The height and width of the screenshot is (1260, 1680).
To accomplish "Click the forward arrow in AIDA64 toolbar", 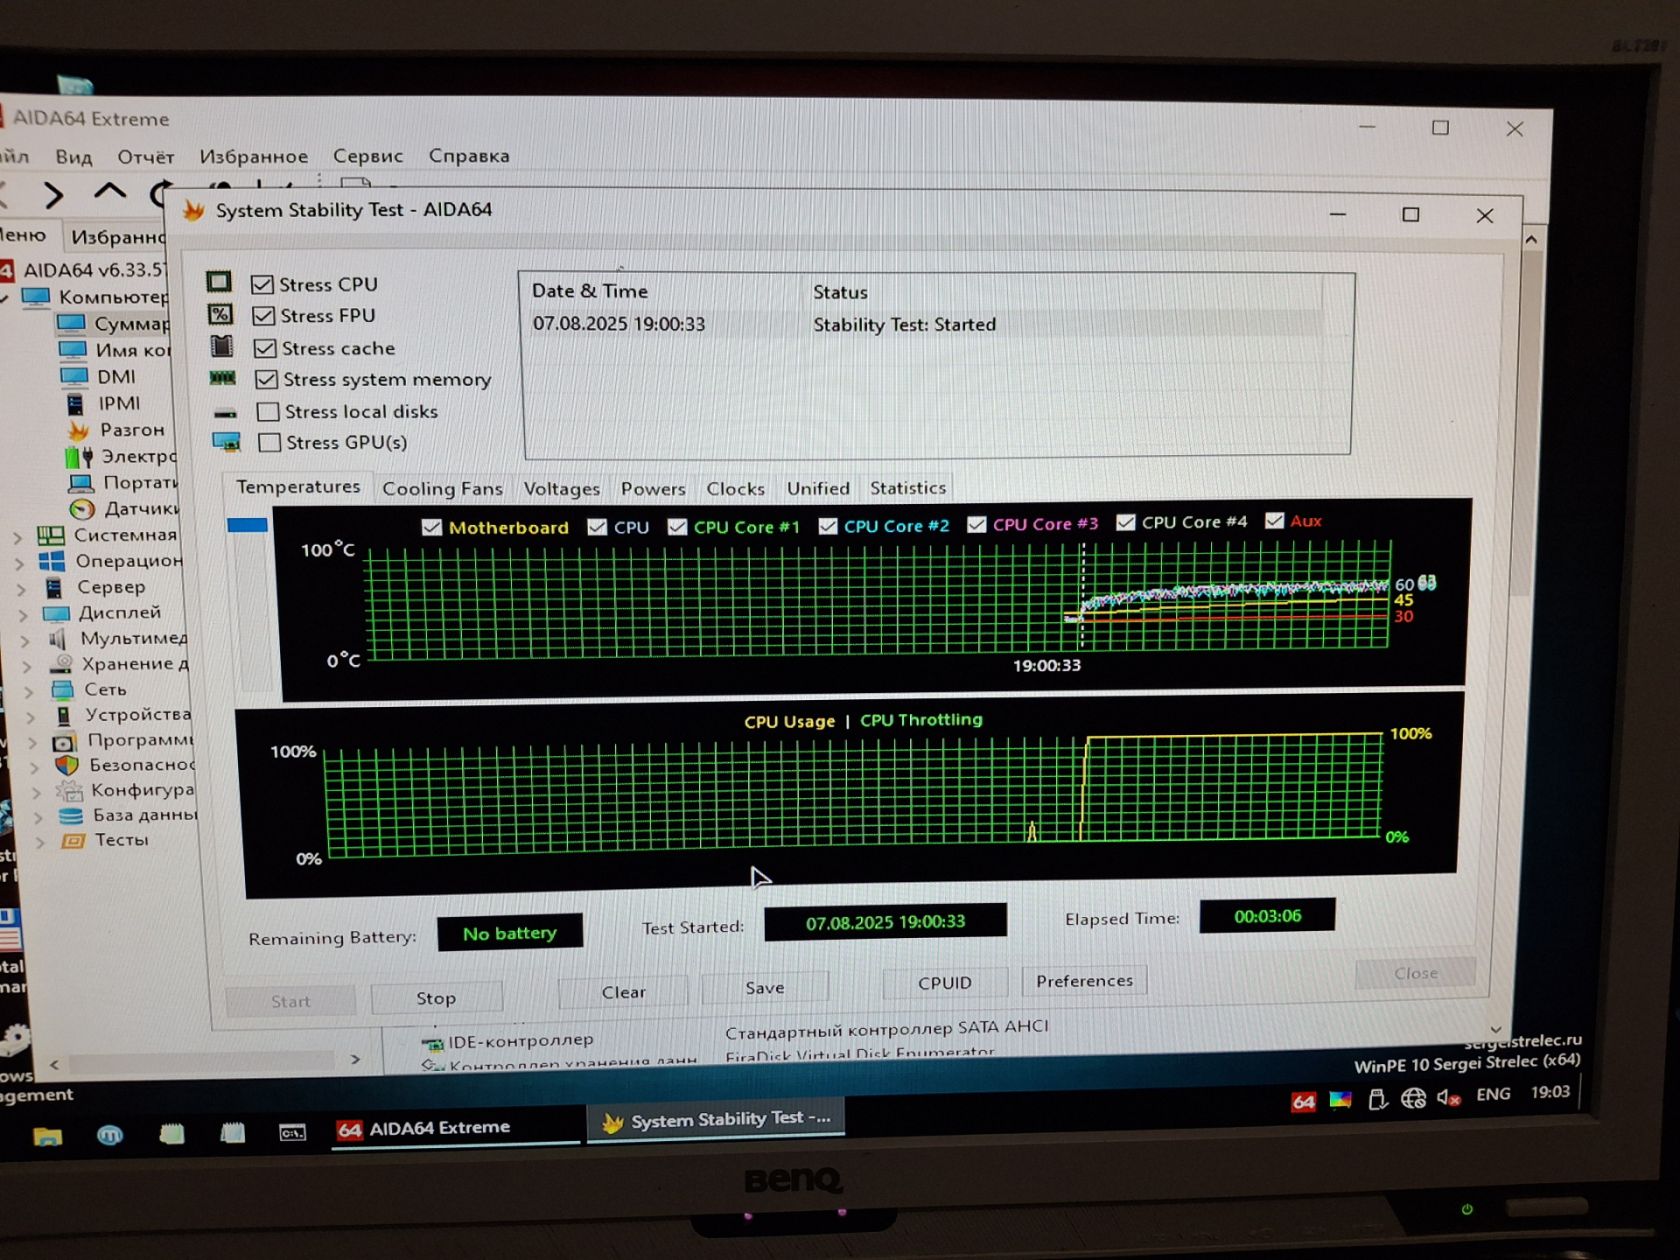I will 54,193.
